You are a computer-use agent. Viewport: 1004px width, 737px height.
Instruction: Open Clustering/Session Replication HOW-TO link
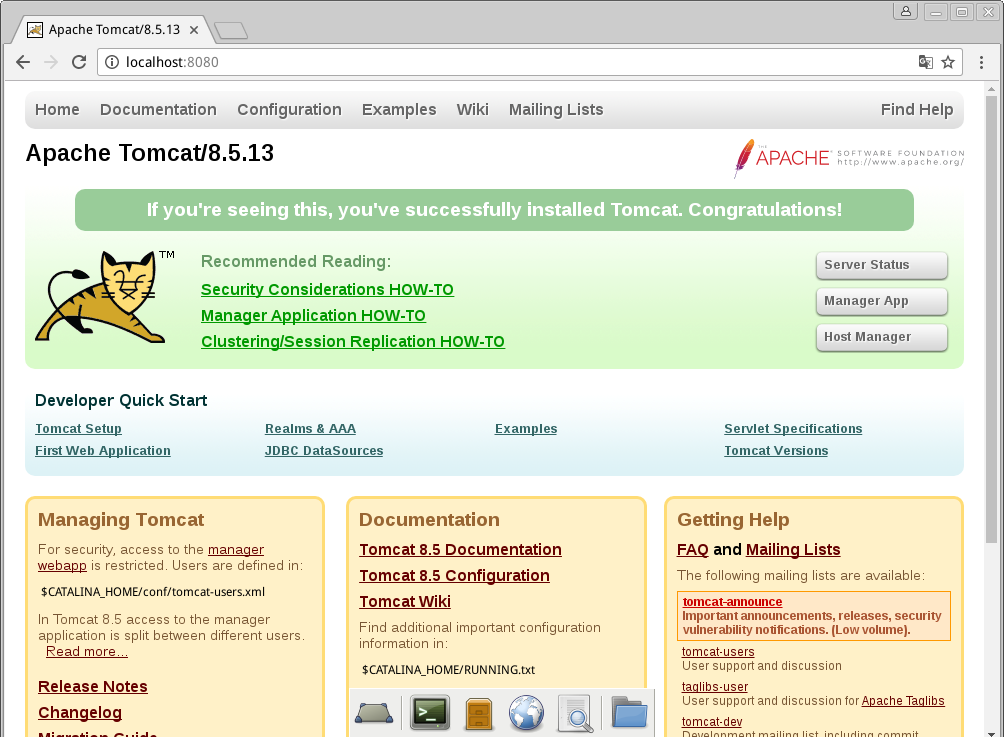pyautogui.click(x=353, y=342)
